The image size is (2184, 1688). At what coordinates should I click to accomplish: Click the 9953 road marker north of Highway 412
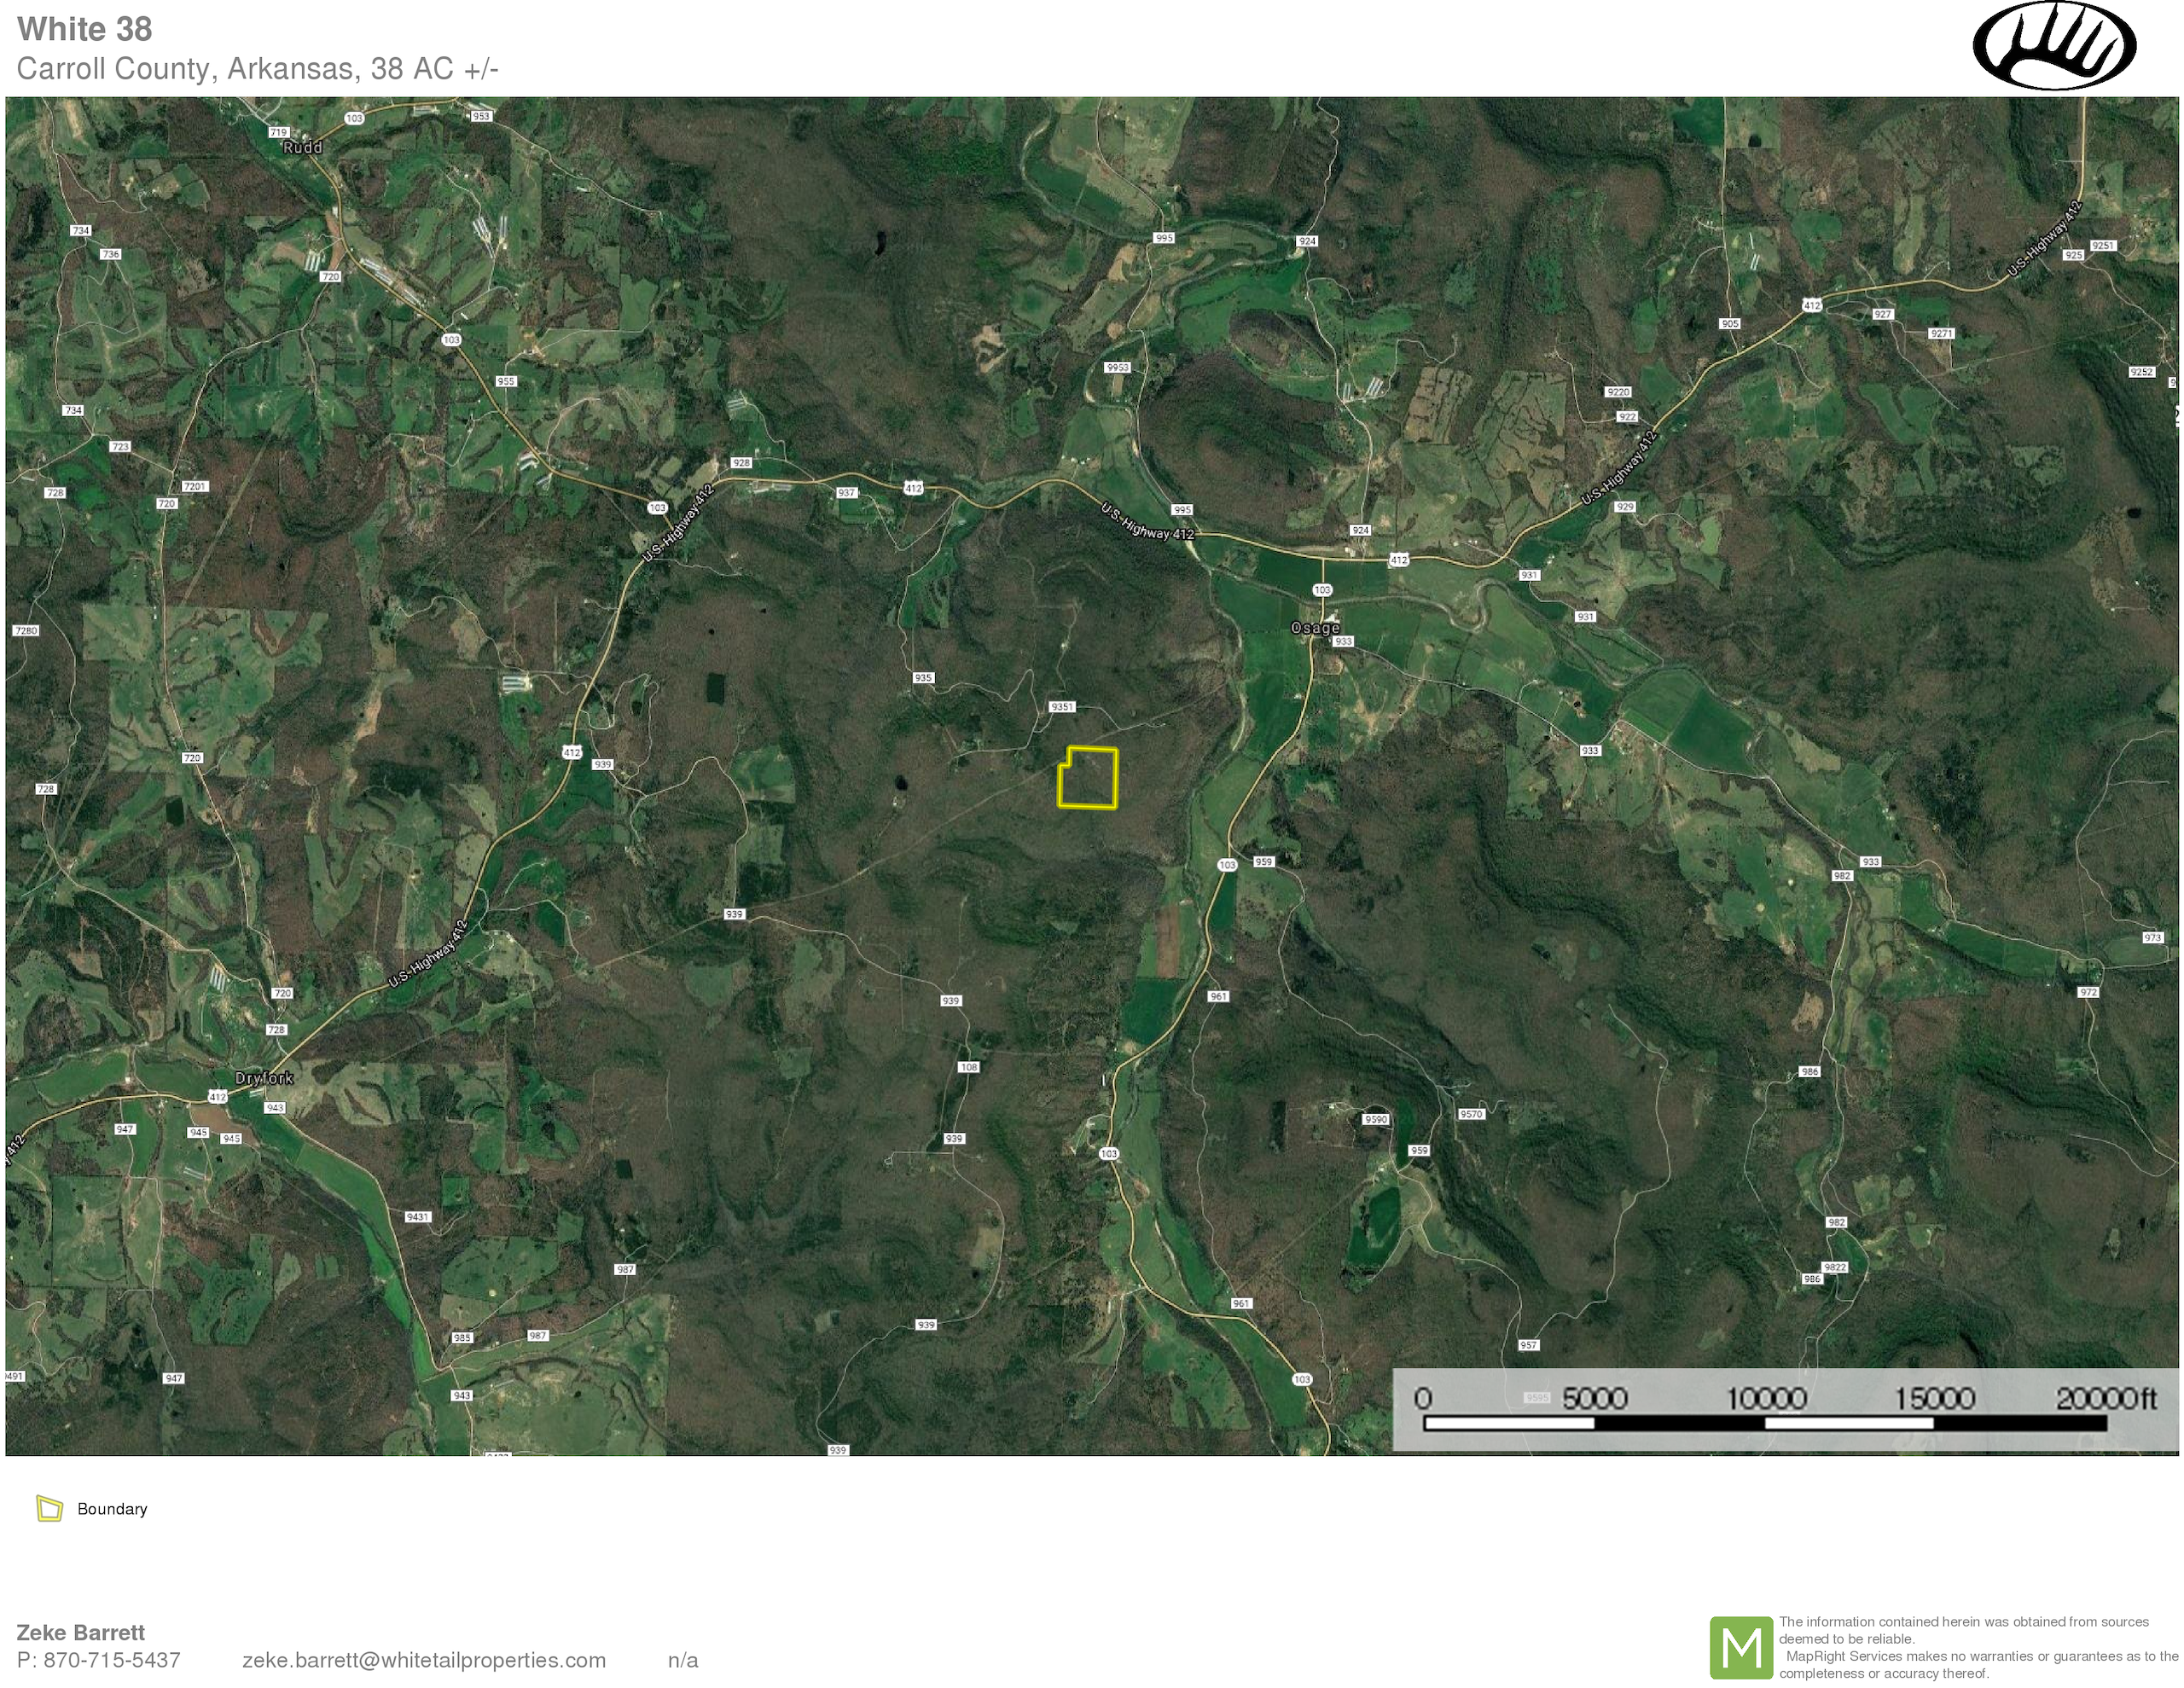[x=1117, y=367]
